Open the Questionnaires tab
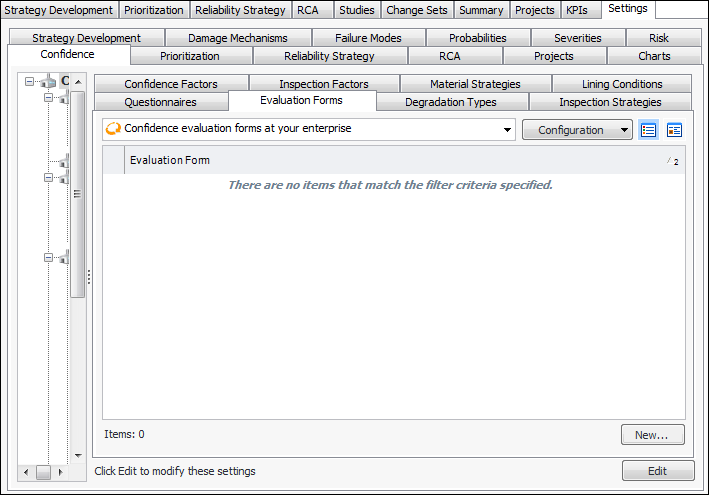The image size is (709, 495). [x=161, y=102]
